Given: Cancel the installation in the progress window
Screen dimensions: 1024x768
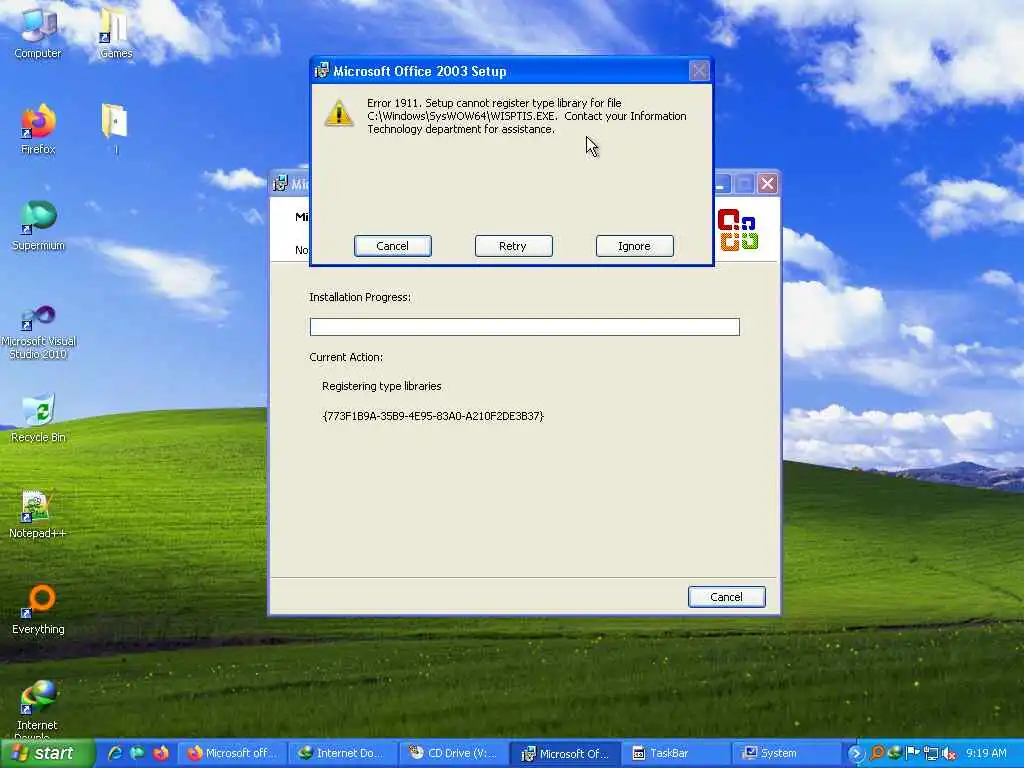Looking at the screenshot, I should 726,597.
